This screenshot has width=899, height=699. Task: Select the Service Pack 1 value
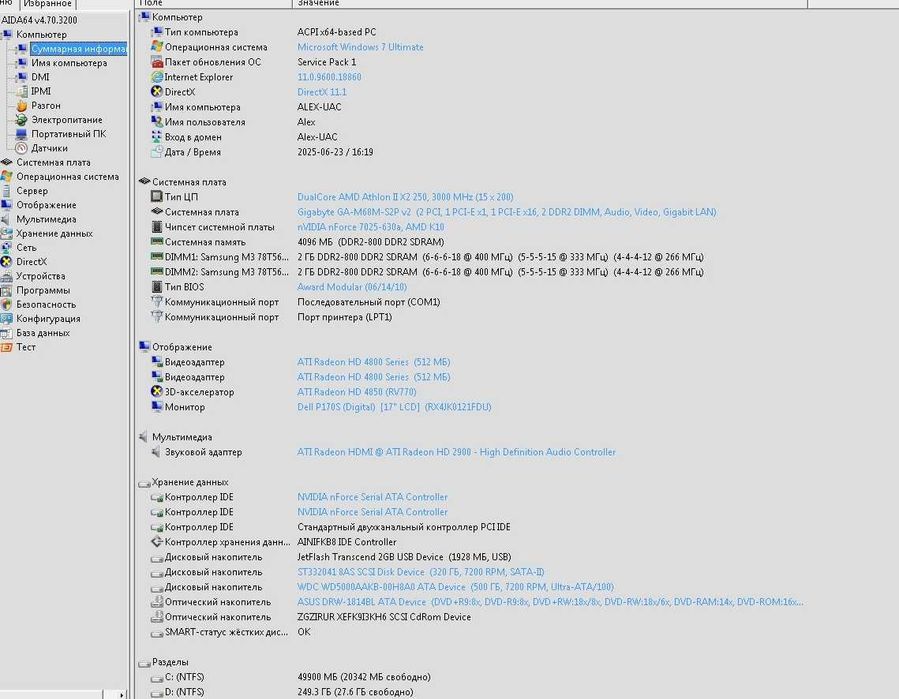[326, 62]
